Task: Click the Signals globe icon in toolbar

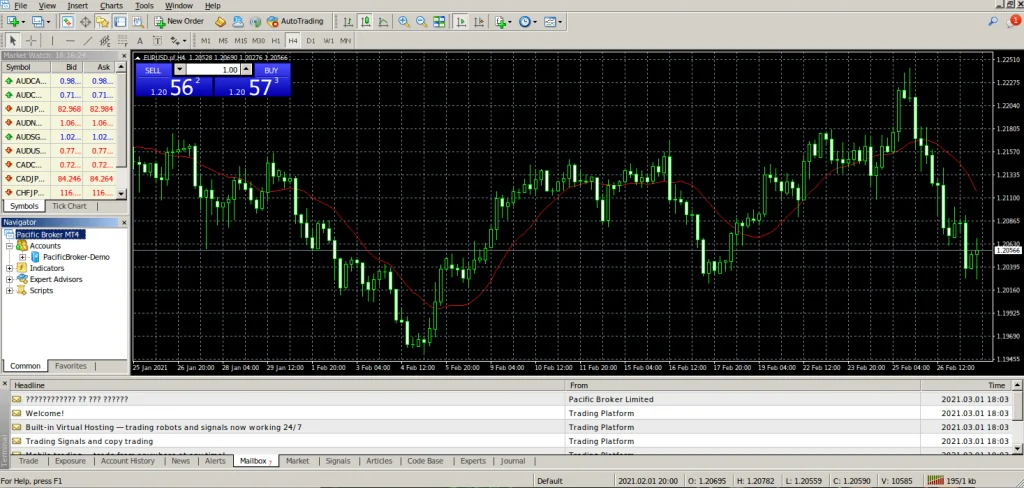Action: pyautogui.click(x=255, y=22)
